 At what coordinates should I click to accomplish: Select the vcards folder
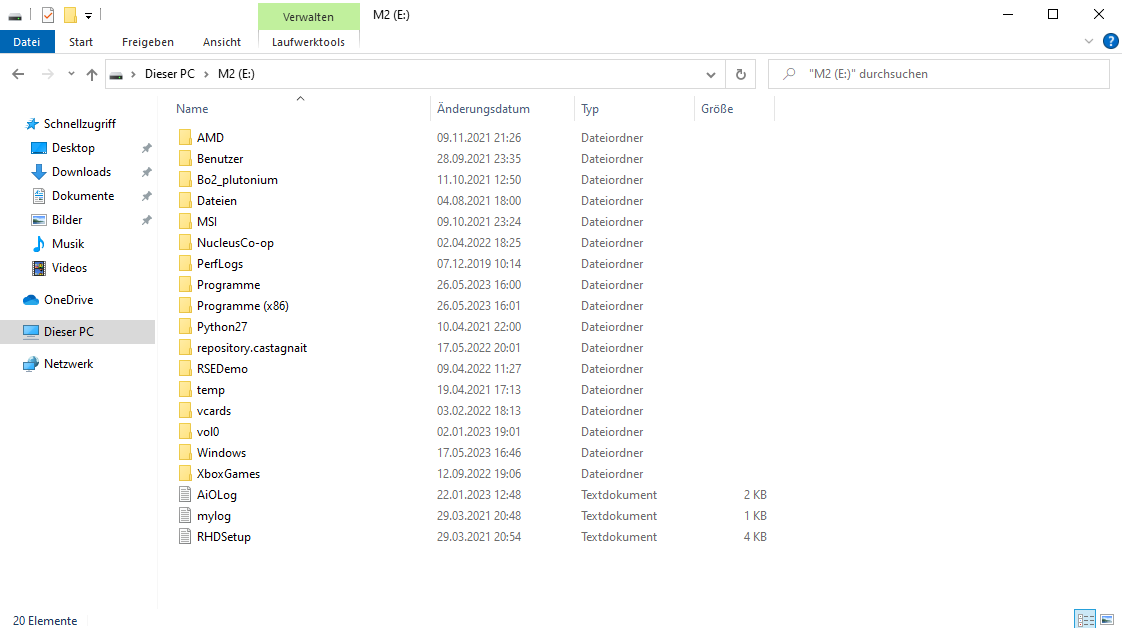213,411
